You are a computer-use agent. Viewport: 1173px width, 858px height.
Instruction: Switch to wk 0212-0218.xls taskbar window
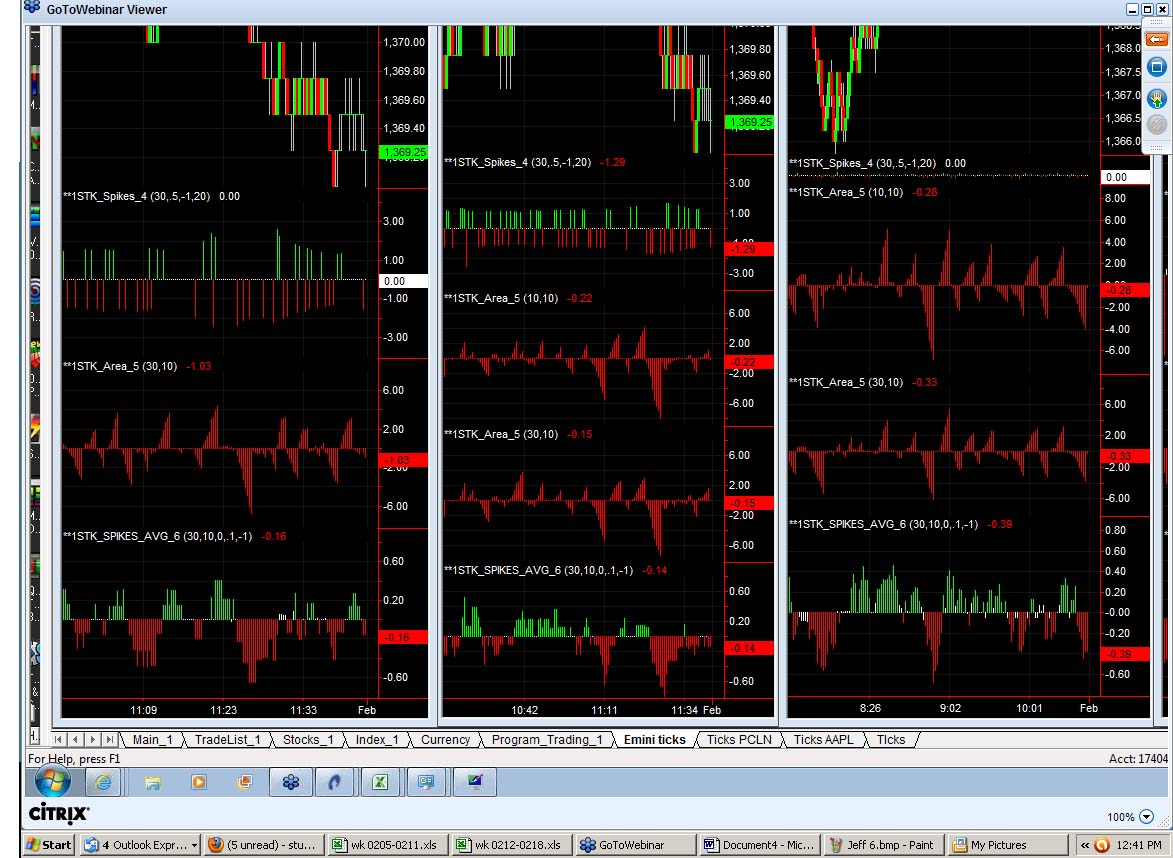pyautogui.click(x=512, y=845)
